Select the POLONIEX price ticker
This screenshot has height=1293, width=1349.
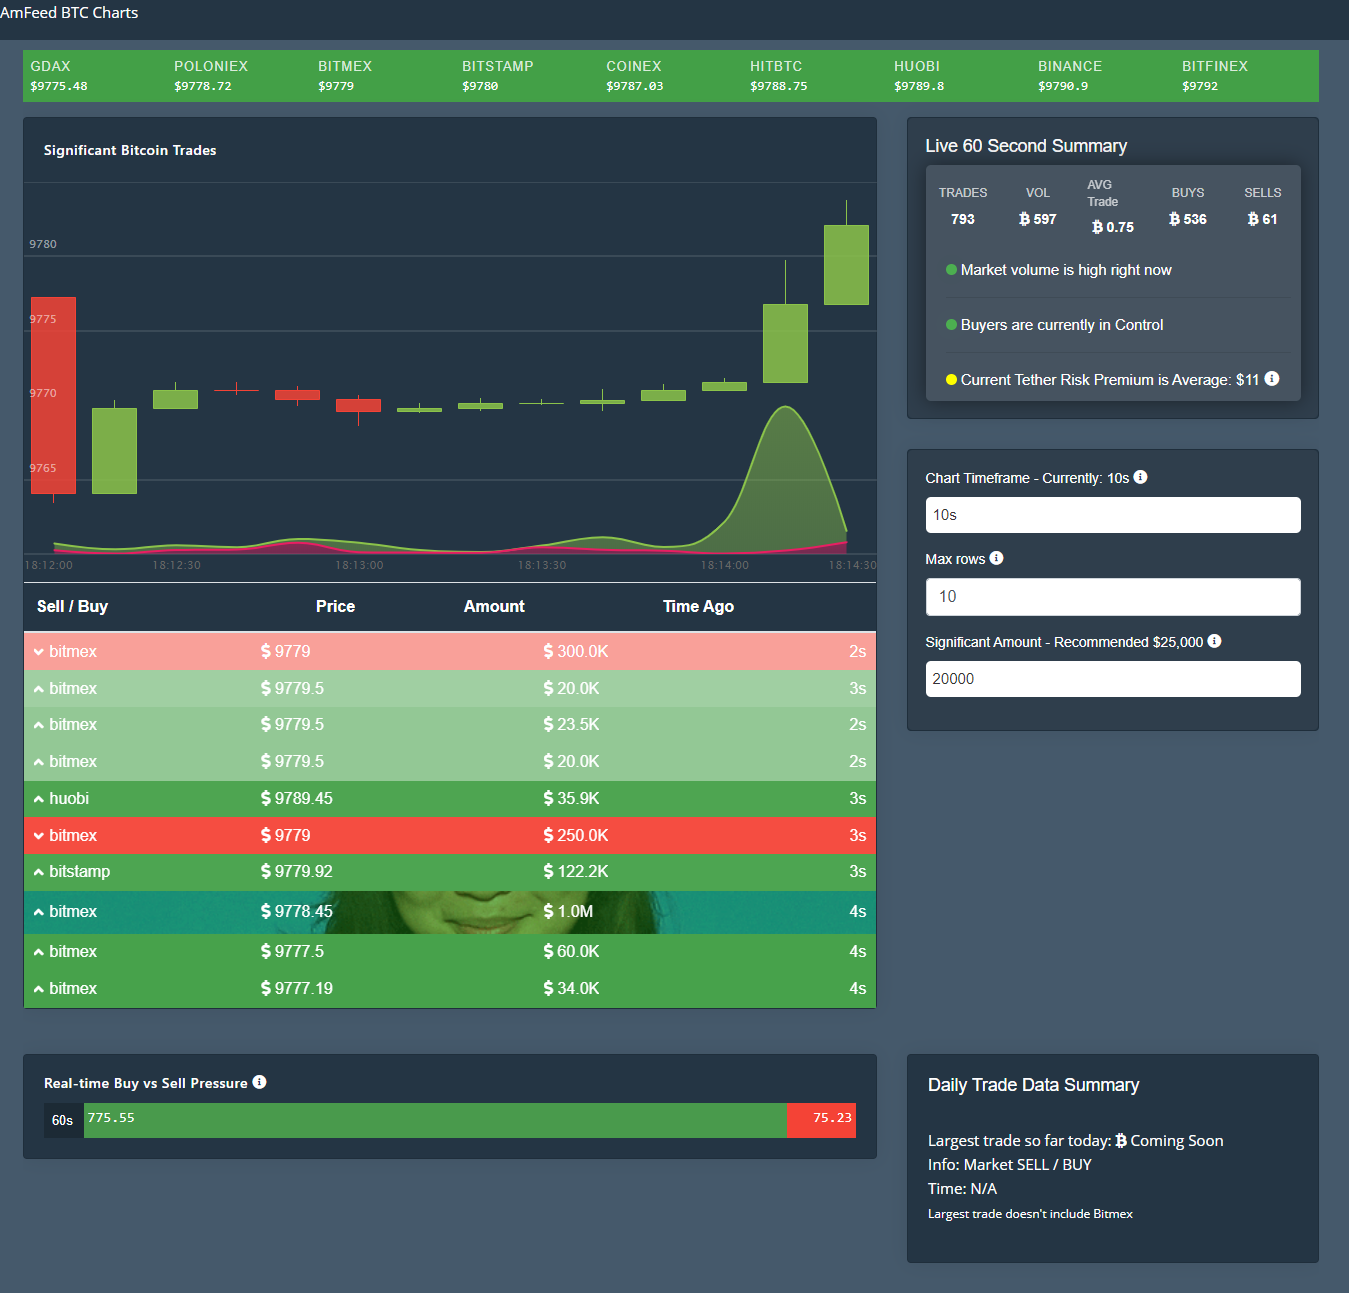tap(211, 76)
